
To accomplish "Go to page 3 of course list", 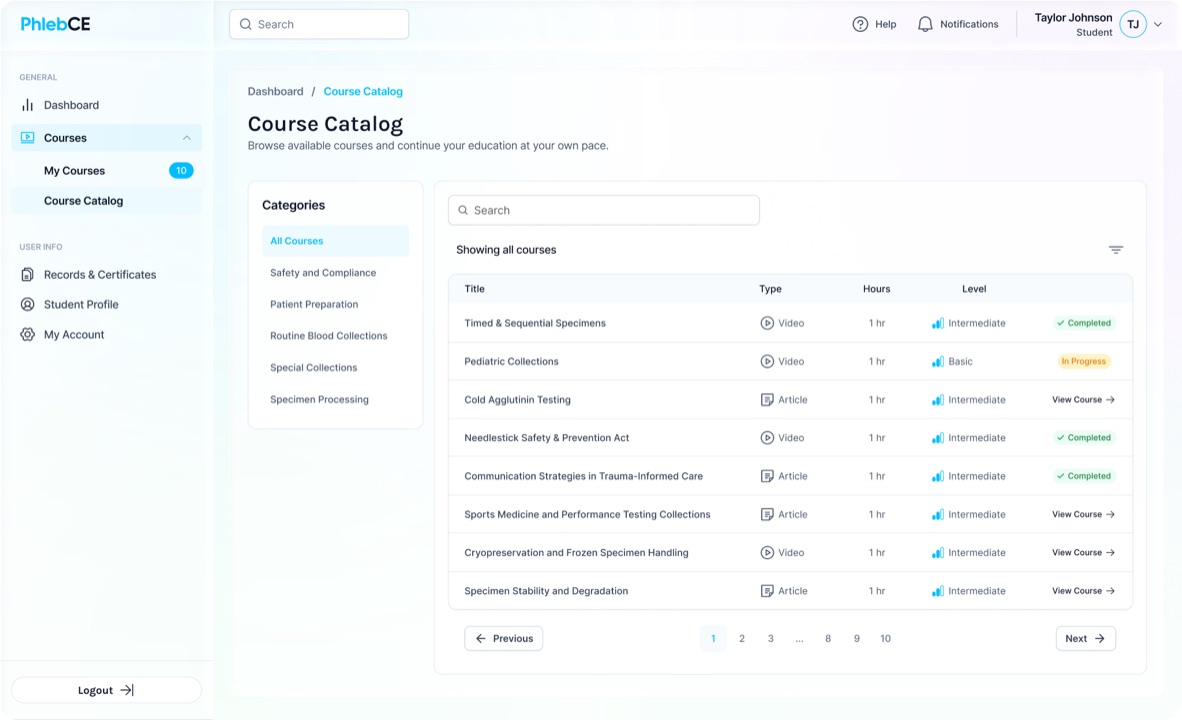I will pos(770,639).
